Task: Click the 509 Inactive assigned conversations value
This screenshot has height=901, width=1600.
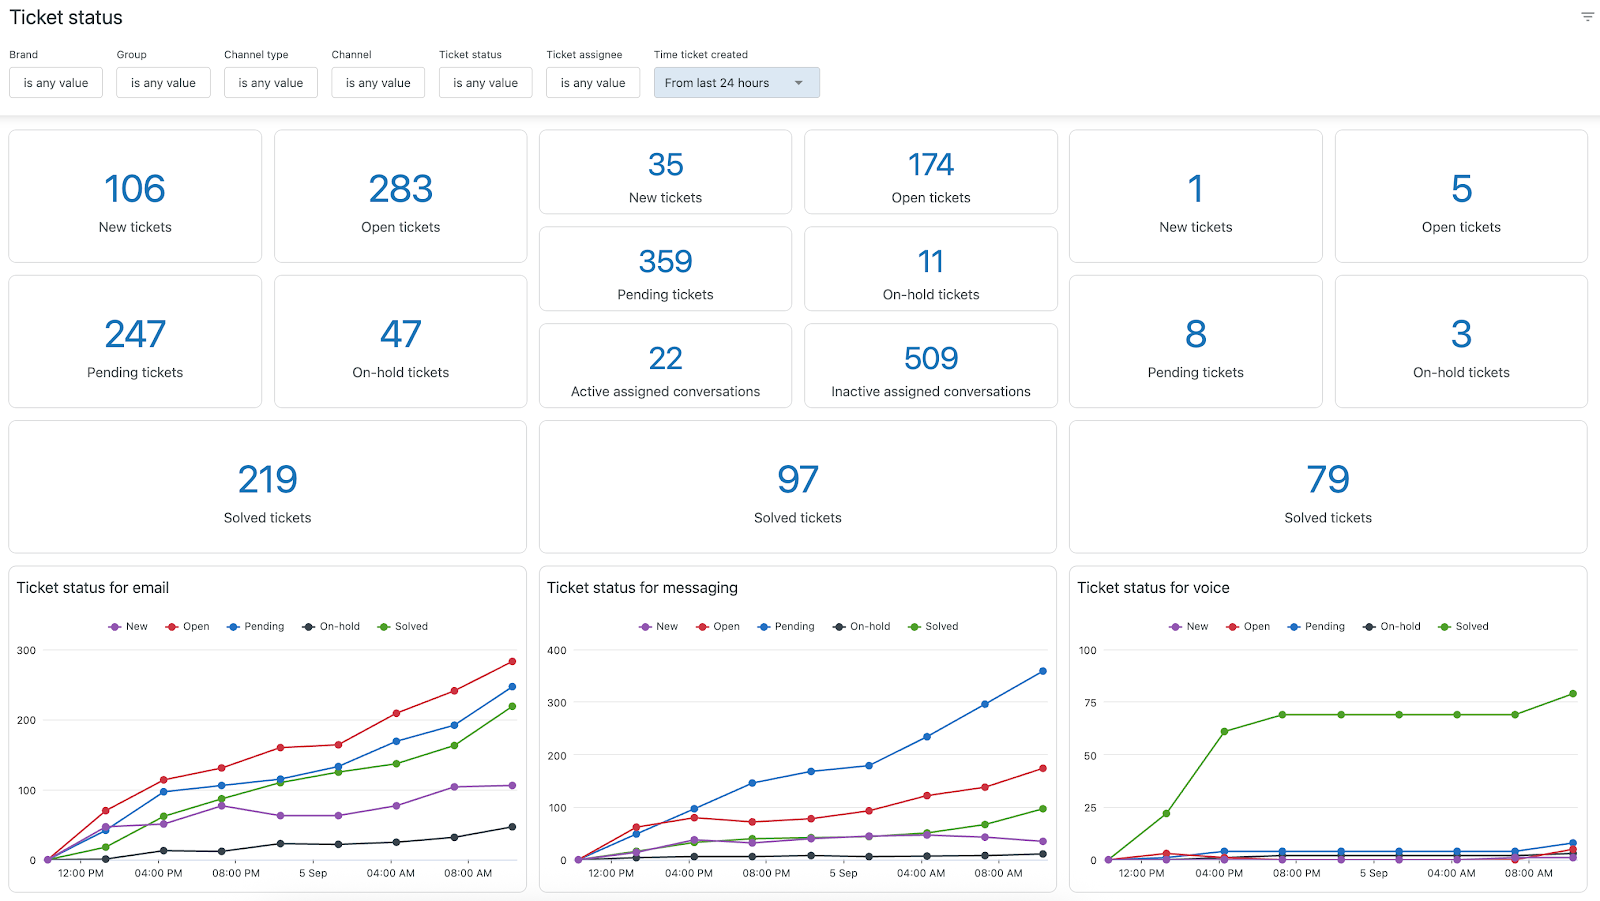Action: pyautogui.click(x=931, y=358)
